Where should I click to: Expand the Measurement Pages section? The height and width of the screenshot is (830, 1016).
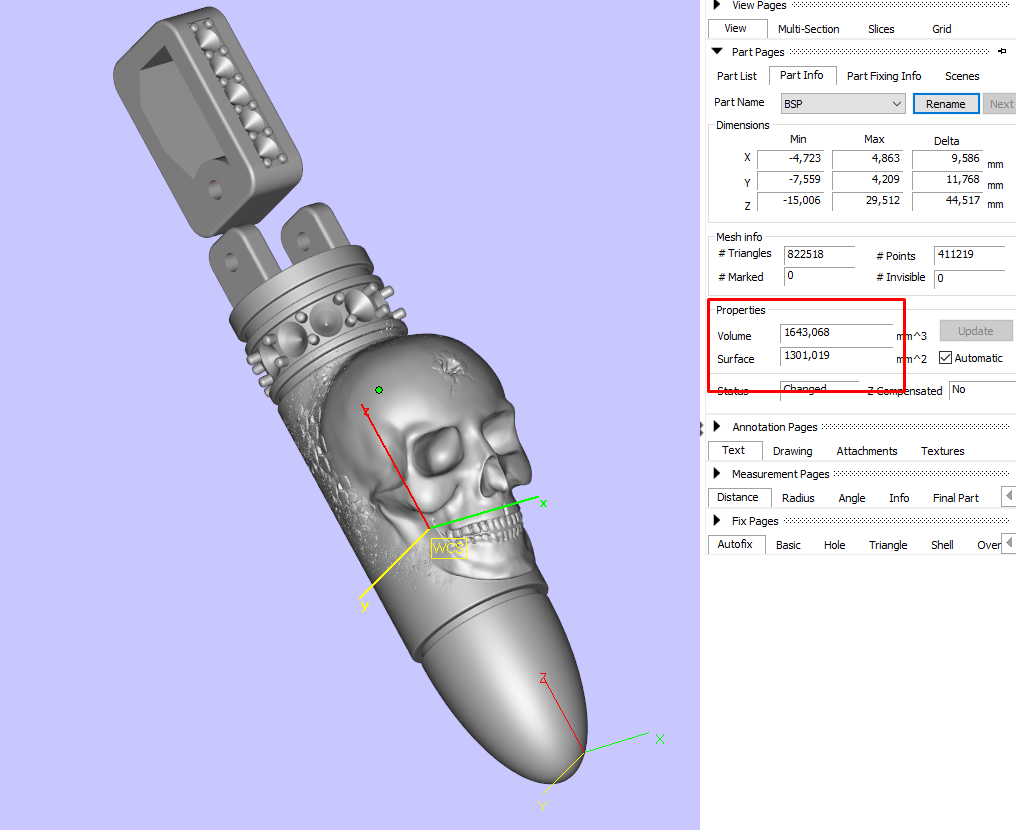coord(717,474)
